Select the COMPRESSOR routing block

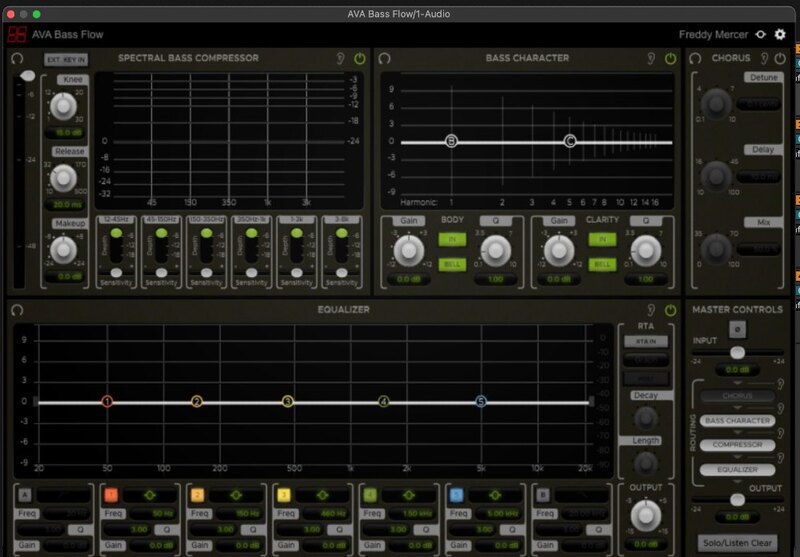coord(737,445)
